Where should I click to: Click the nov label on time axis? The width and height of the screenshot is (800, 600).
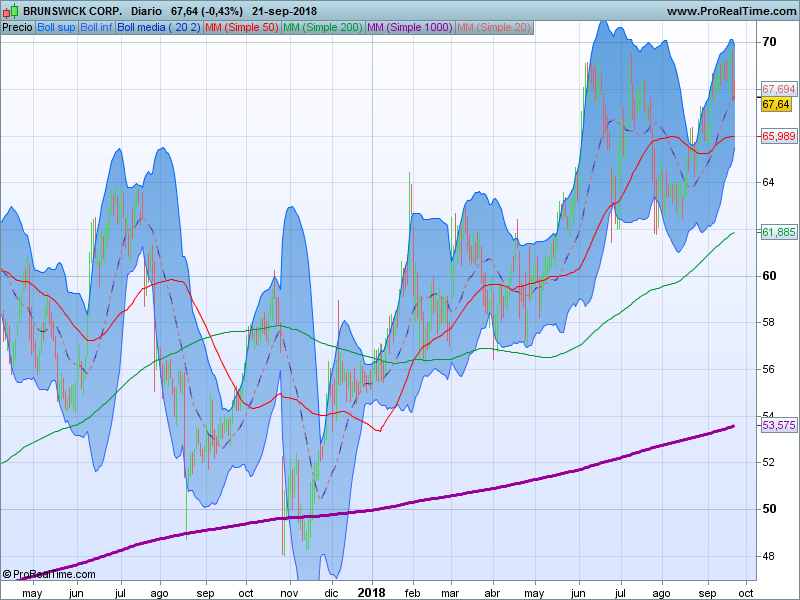coord(290,593)
